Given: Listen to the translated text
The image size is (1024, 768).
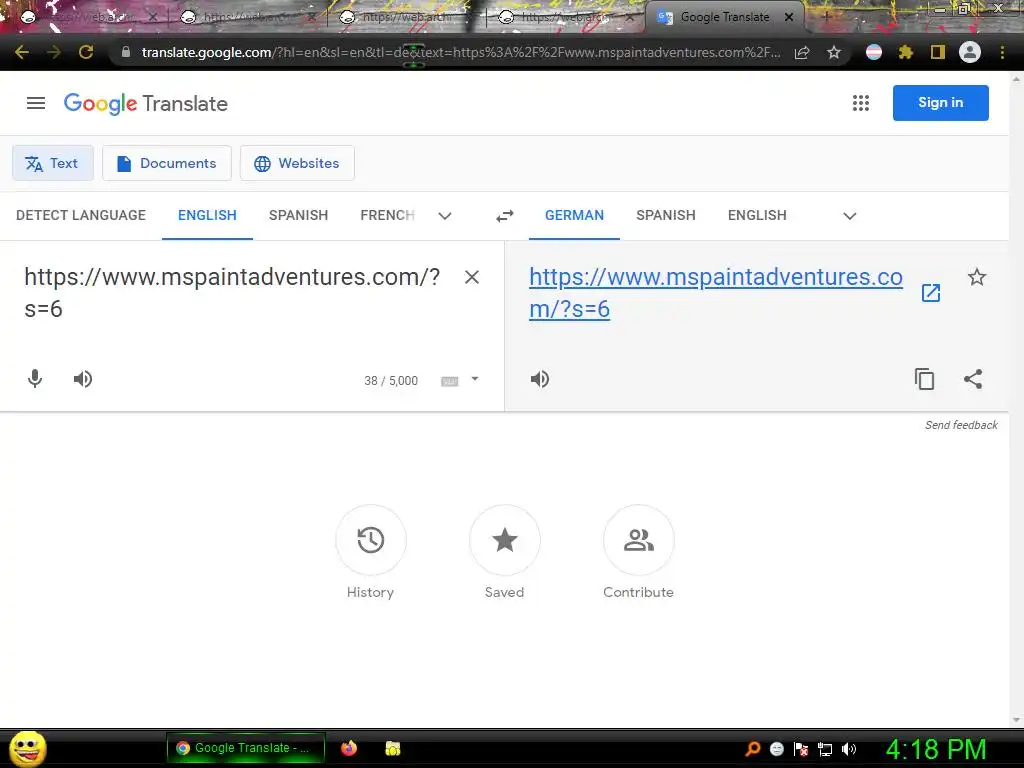Looking at the screenshot, I should click(539, 379).
